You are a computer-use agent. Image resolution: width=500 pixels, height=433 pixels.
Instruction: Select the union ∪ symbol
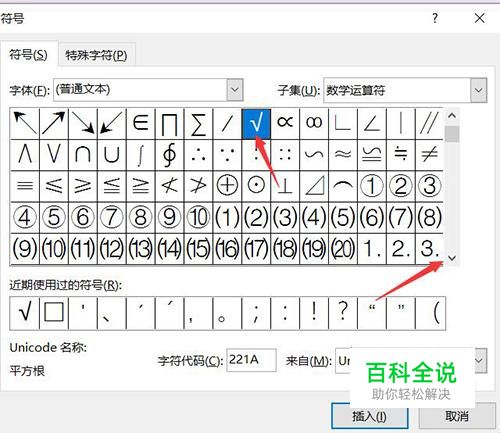point(111,155)
